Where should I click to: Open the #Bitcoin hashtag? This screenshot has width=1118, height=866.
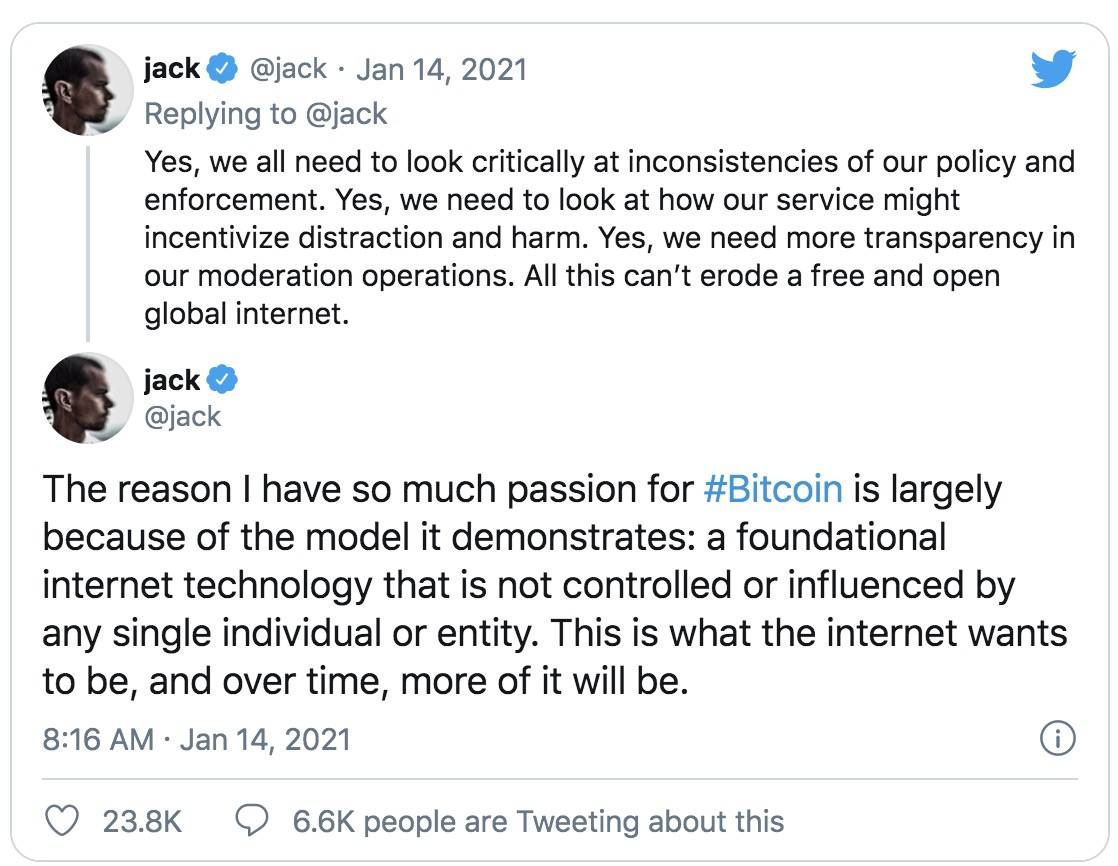773,489
